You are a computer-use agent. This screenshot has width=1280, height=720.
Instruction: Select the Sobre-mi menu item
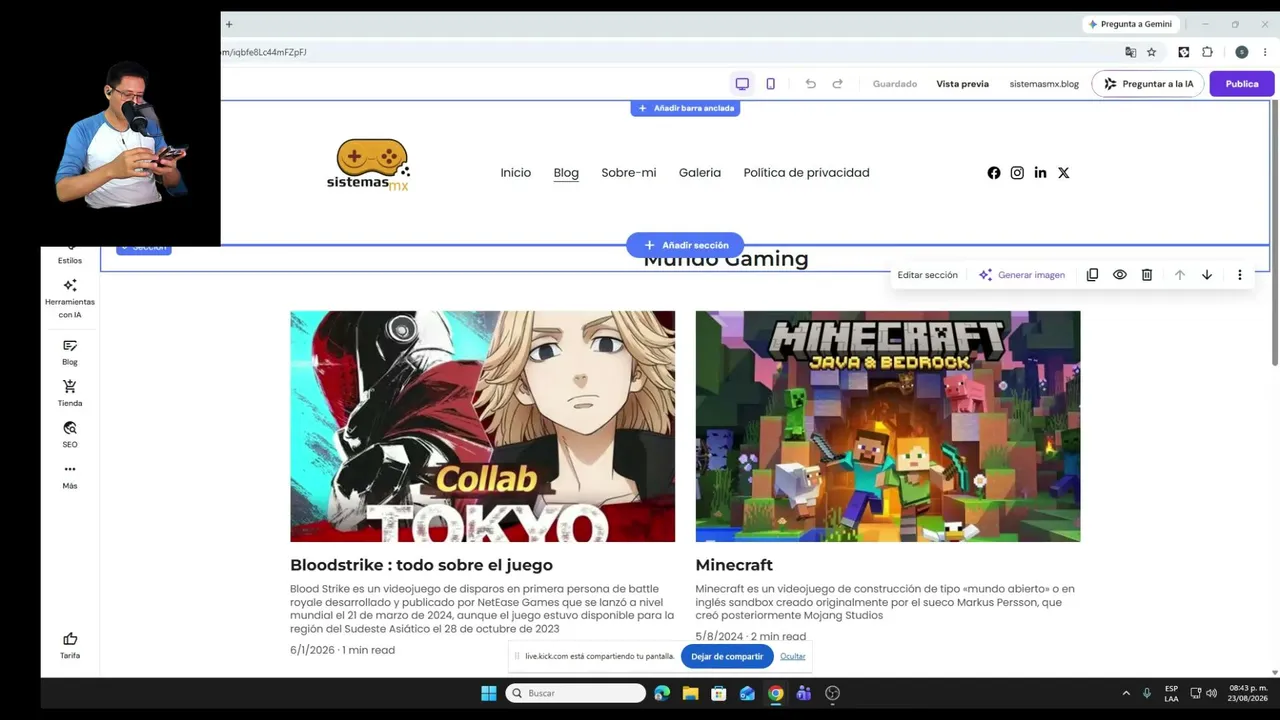tap(629, 173)
